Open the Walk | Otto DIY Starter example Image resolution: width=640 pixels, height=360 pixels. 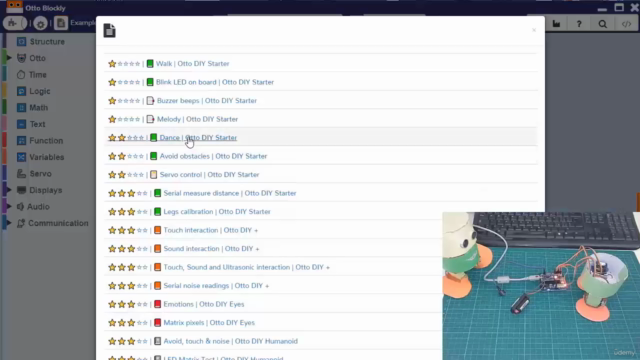coord(192,64)
